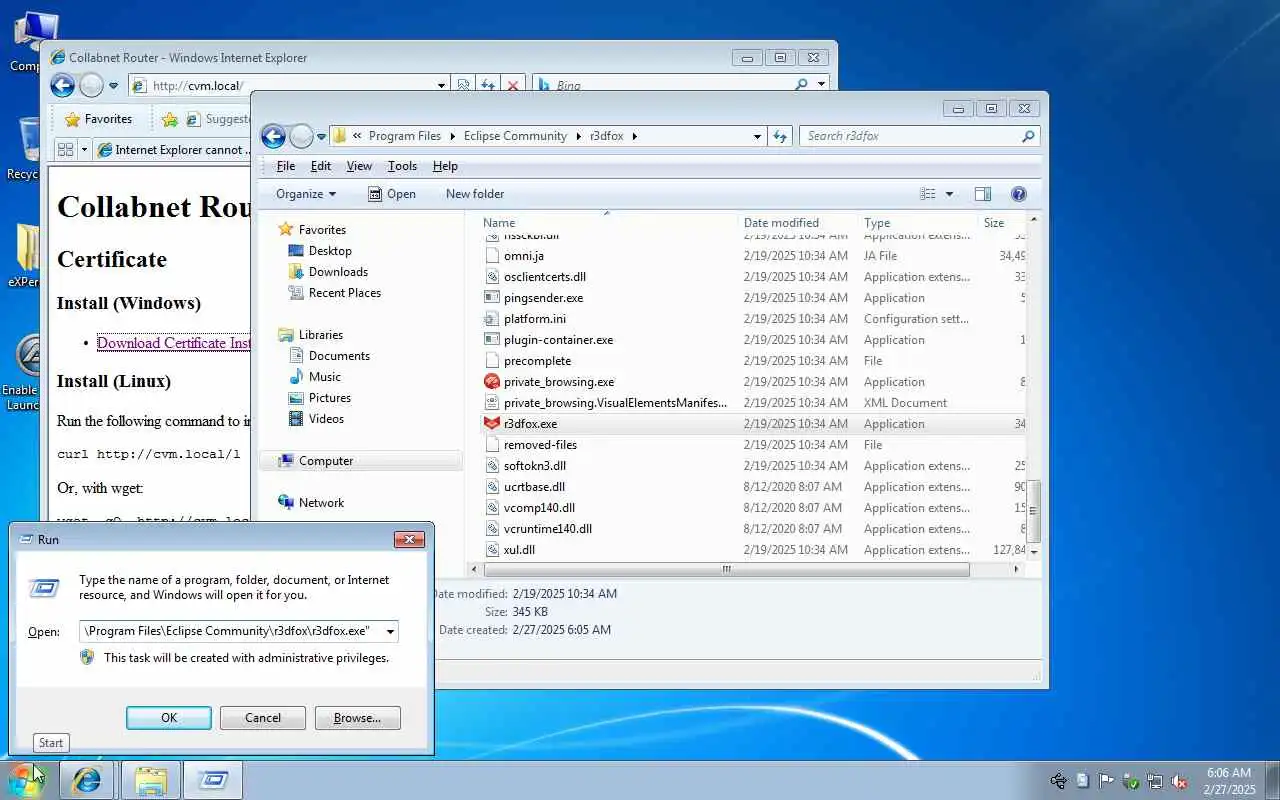Image resolution: width=1280 pixels, height=800 pixels.
Task: Click the taskbar clock showing 6:06 AM
Action: 1228,780
